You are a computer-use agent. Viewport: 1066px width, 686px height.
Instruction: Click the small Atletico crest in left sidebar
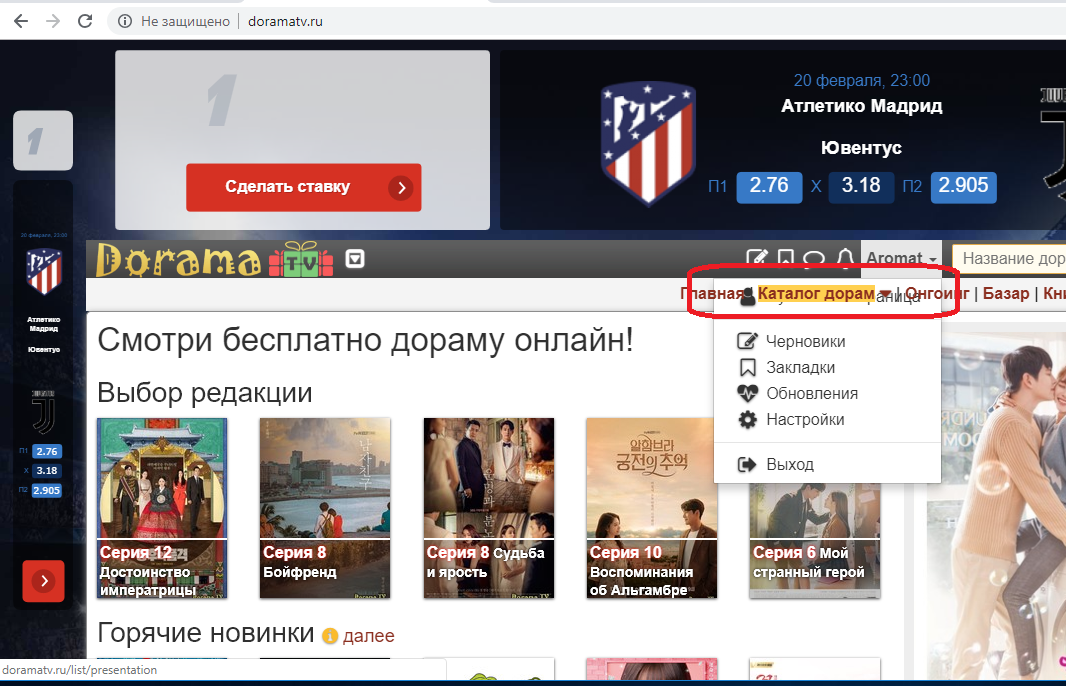point(44,271)
